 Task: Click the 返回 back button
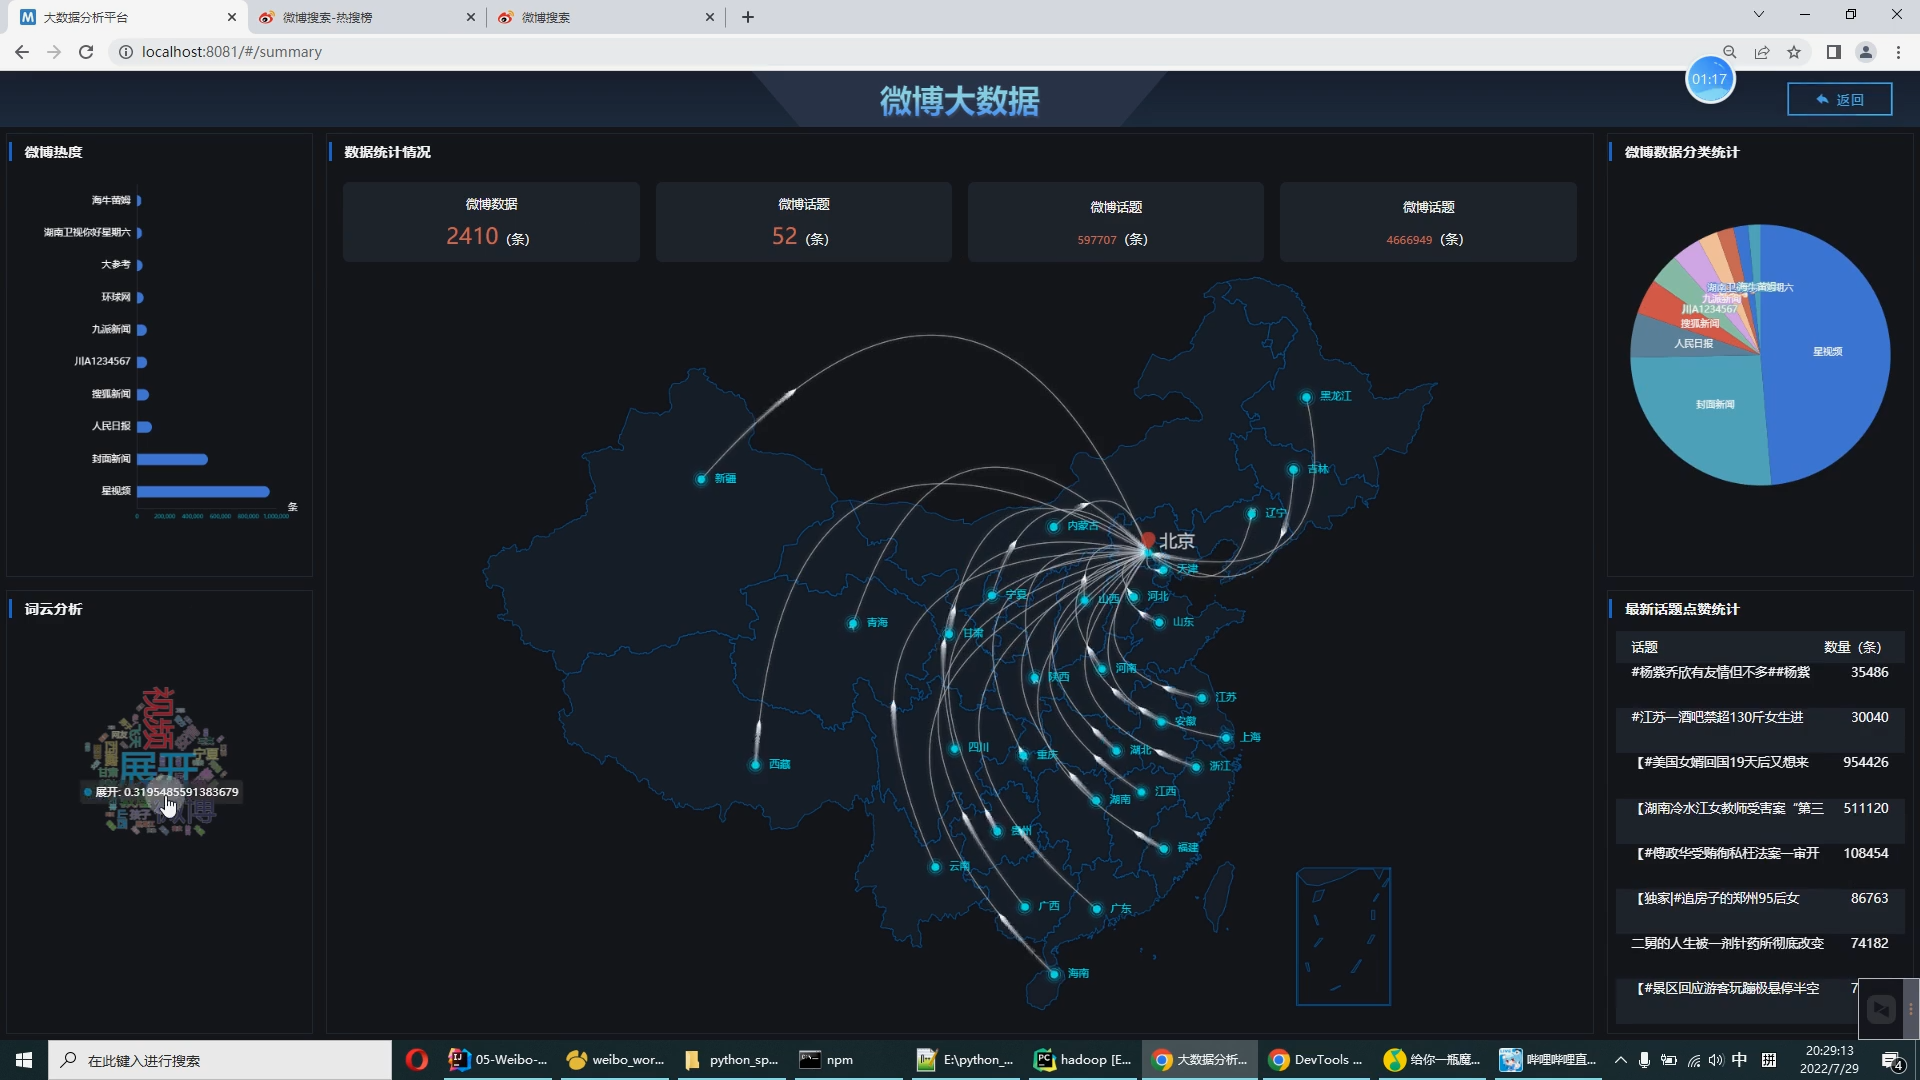[x=1839, y=99]
